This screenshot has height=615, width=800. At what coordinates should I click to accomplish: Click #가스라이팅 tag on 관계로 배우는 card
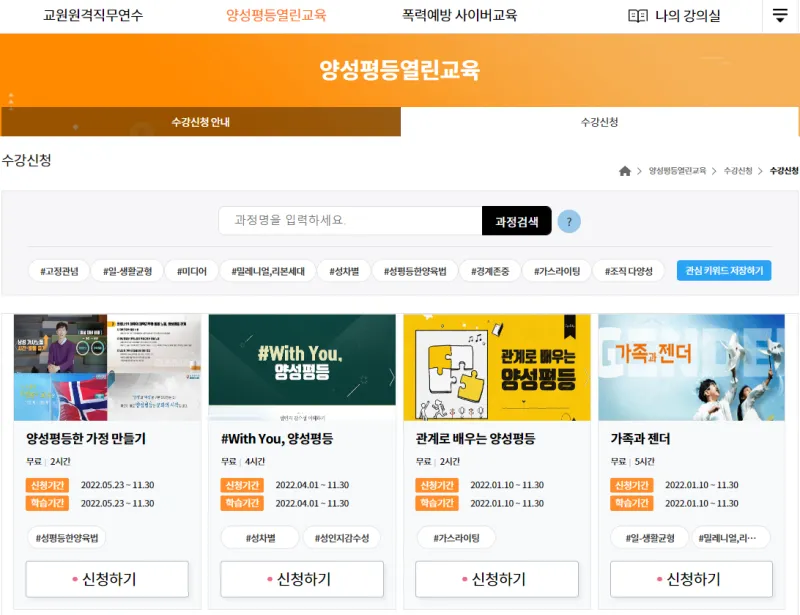[x=456, y=537]
